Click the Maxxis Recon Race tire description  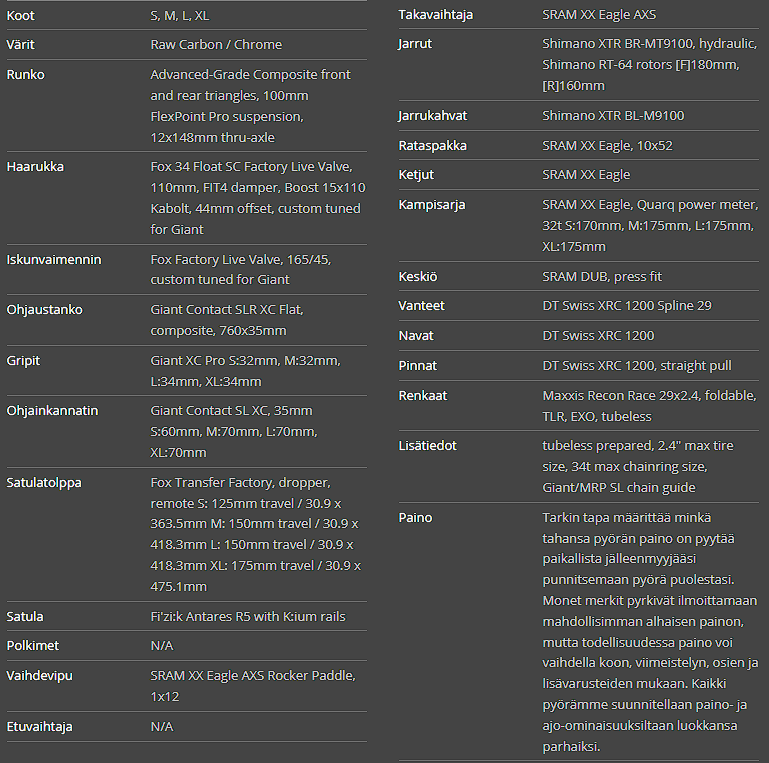point(649,406)
